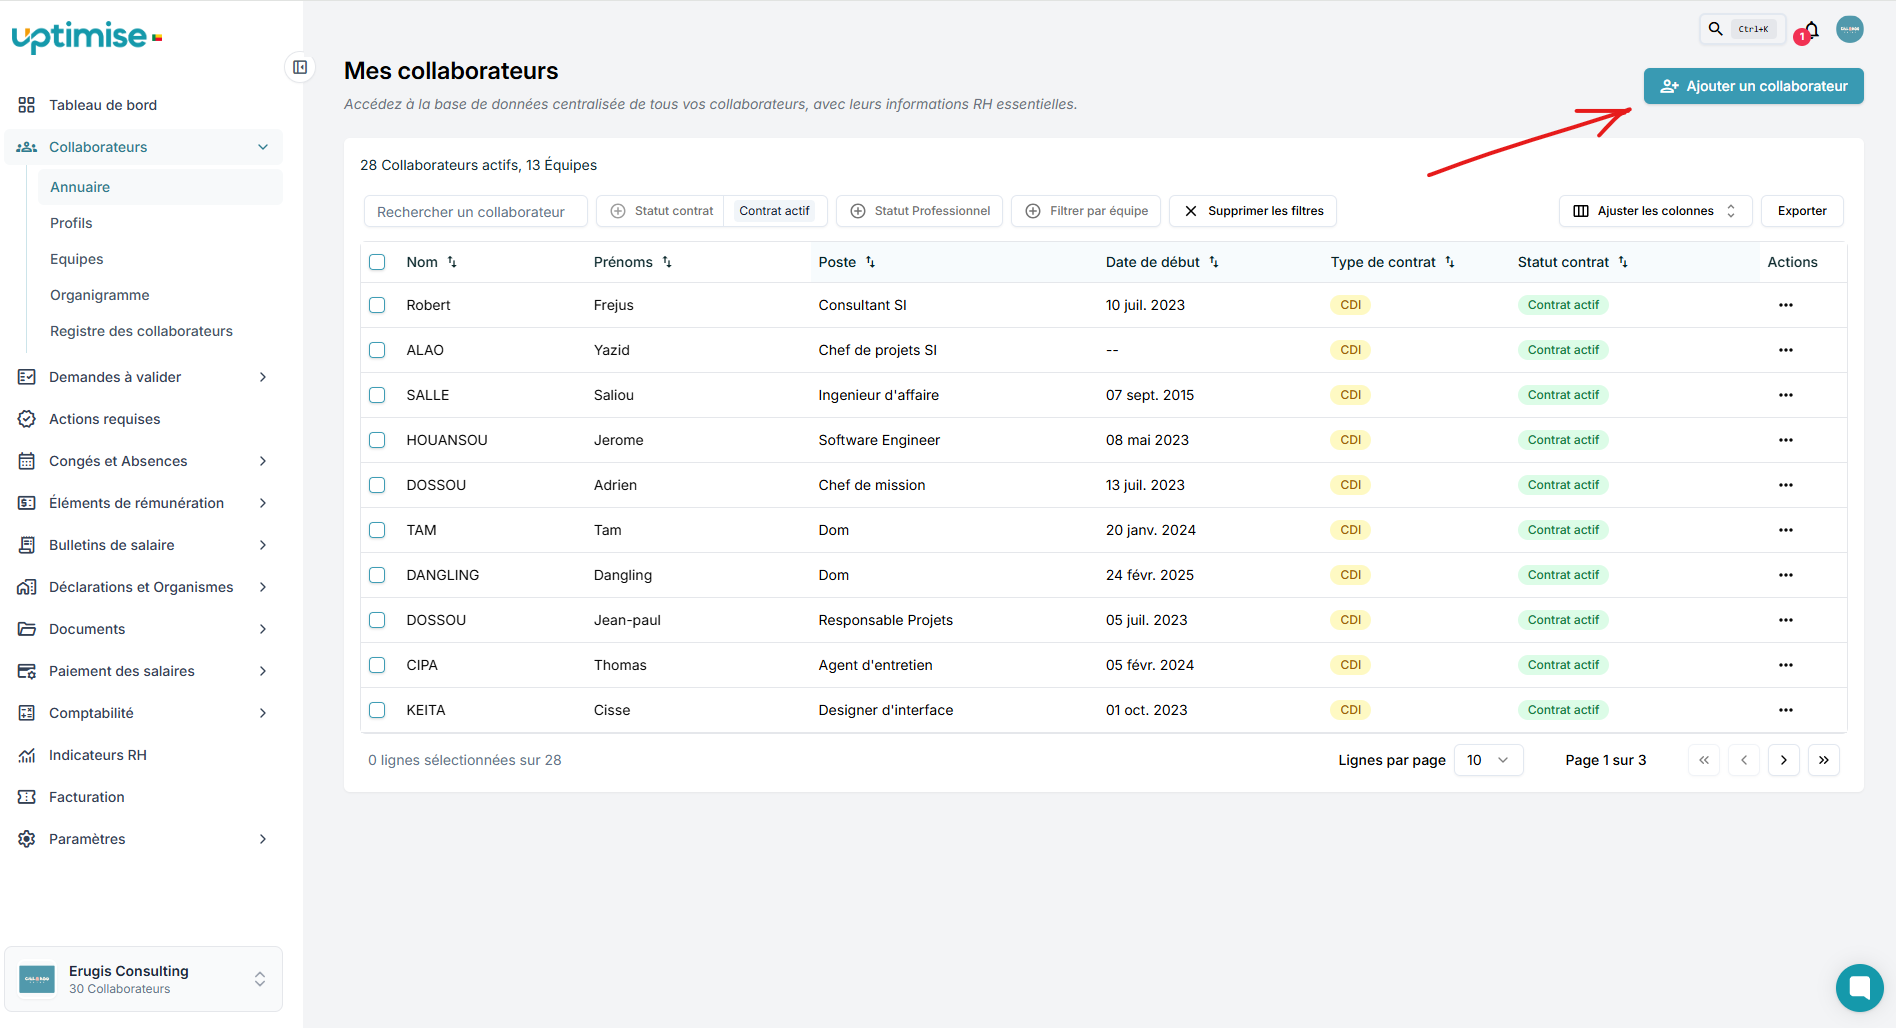Screen dimensions: 1896x1028
Task: Open the Statut contrat filter
Action: click(x=661, y=211)
